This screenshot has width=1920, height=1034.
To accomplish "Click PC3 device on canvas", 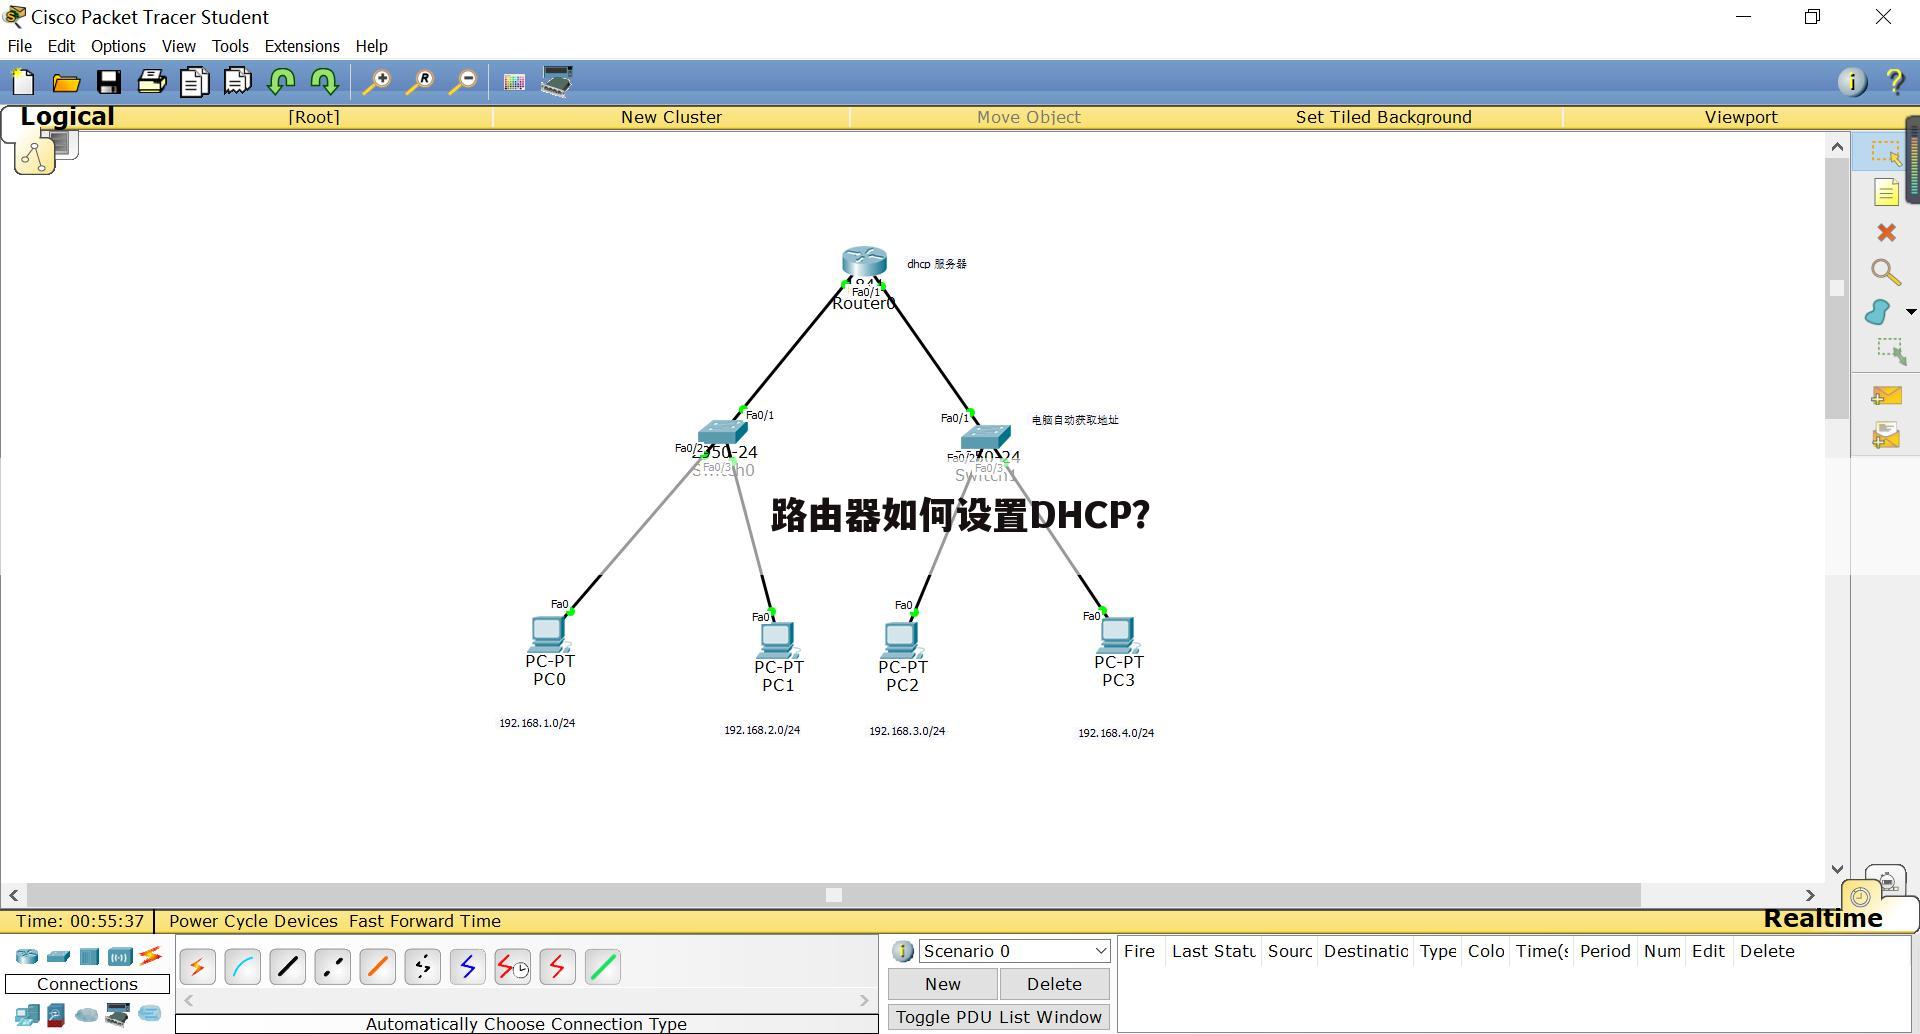I will [x=1117, y=636].
